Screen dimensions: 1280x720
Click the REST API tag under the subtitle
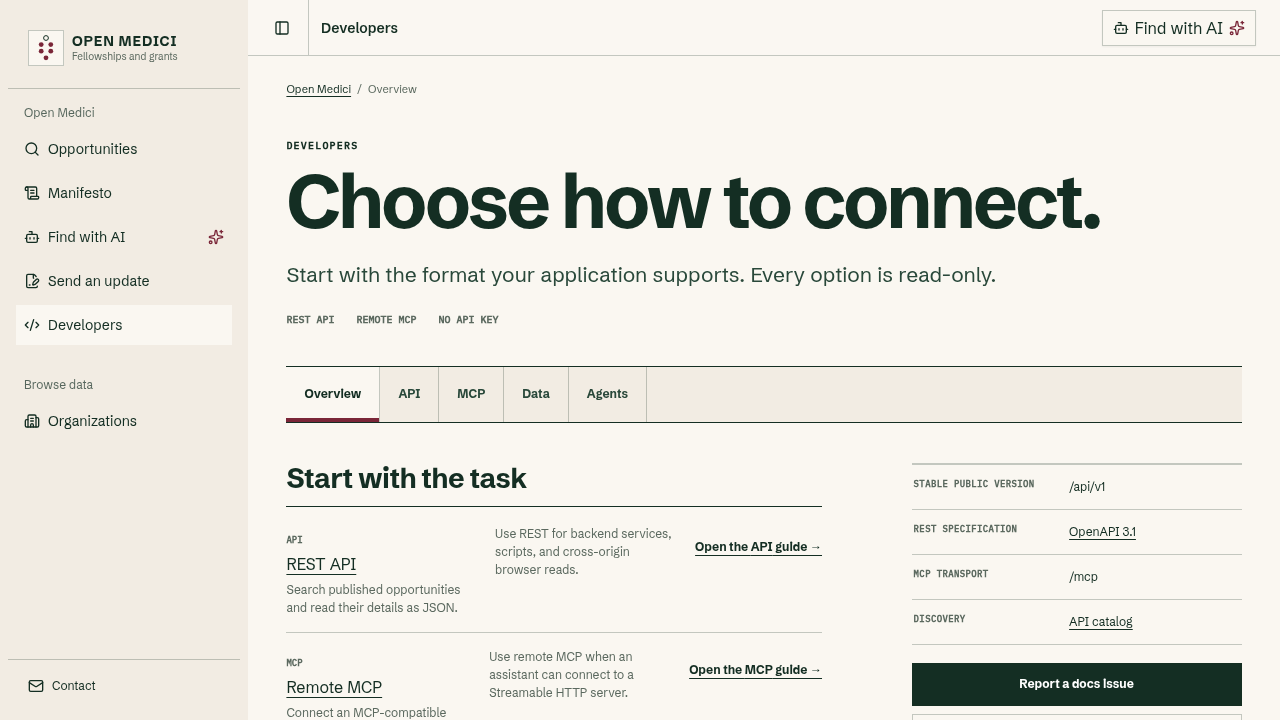click(x=310, y=320)
